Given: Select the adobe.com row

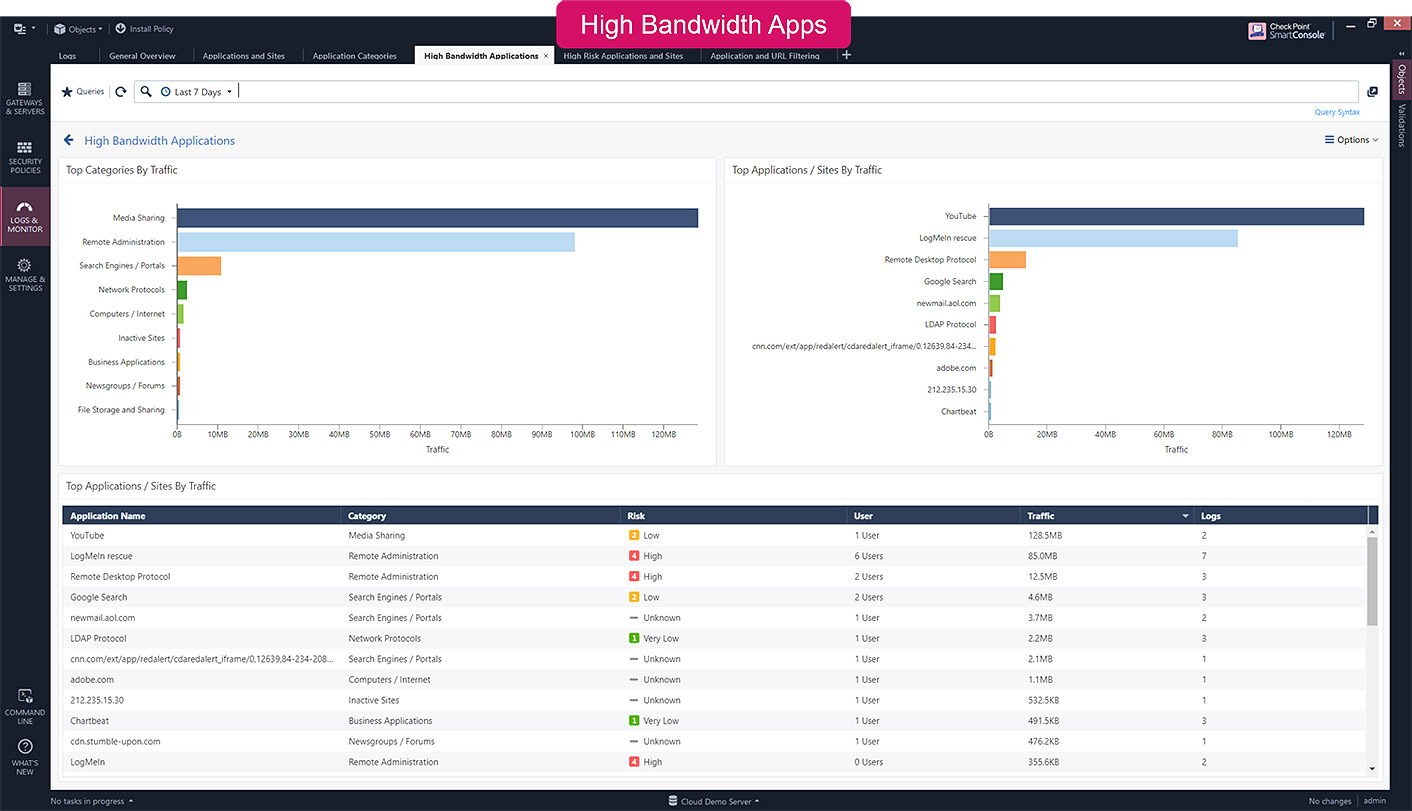Looking at the screenshot, I should click(715, 680).
